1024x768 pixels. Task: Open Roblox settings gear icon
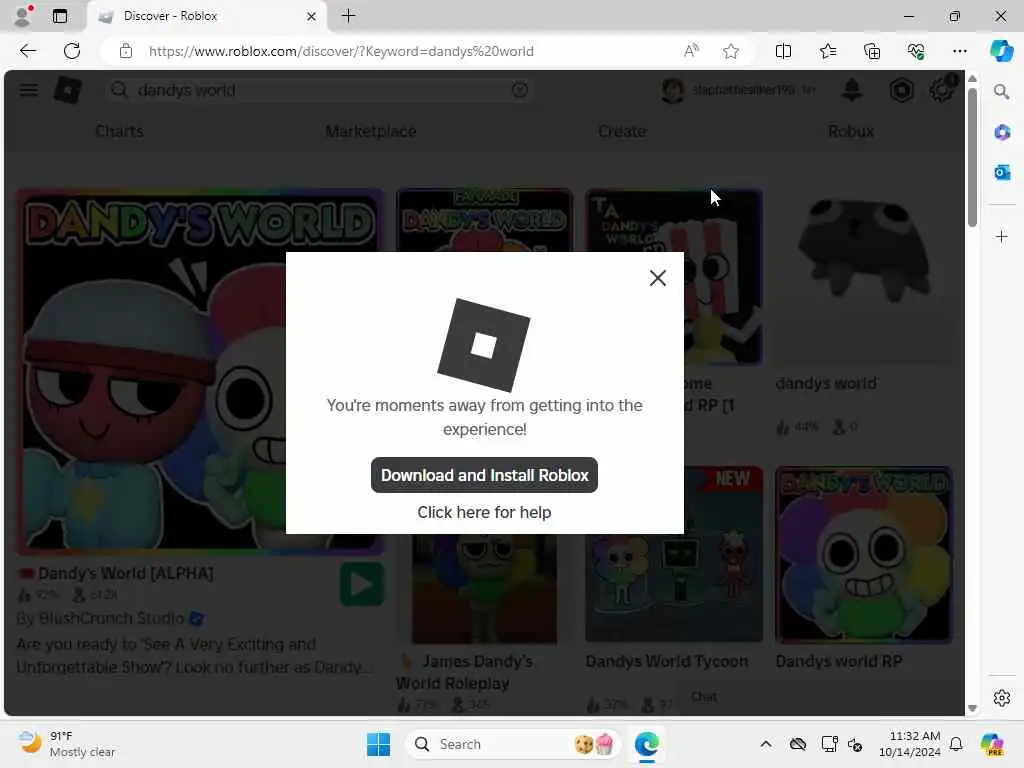[x=942, y=90]
